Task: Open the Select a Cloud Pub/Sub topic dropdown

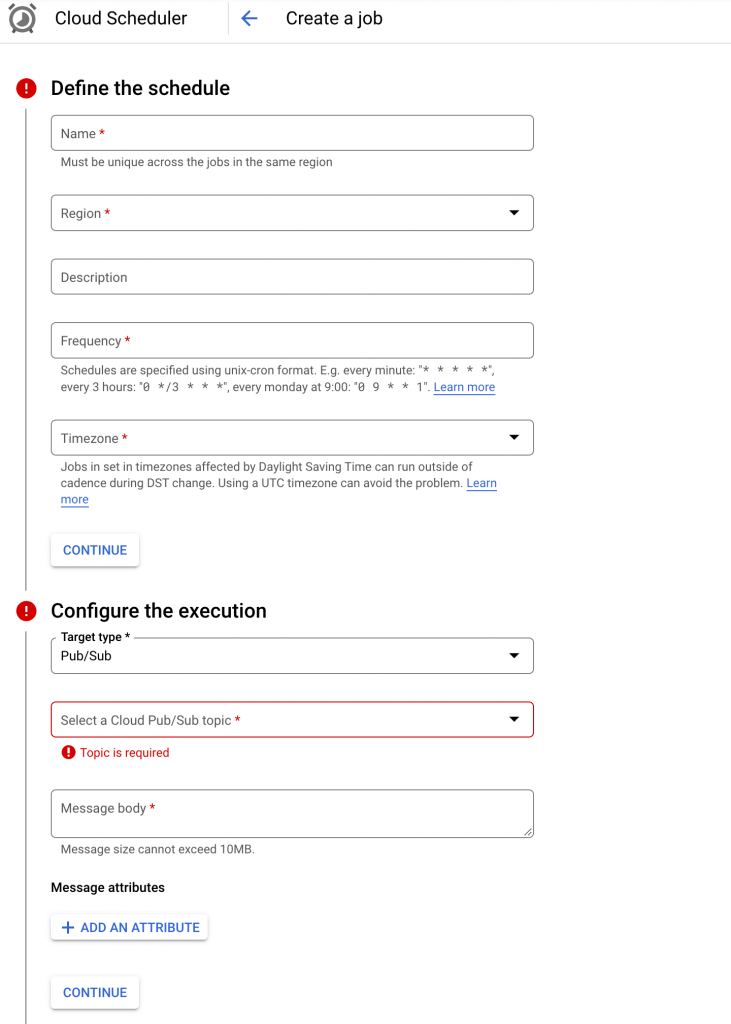Action: (x=292, y=720)
